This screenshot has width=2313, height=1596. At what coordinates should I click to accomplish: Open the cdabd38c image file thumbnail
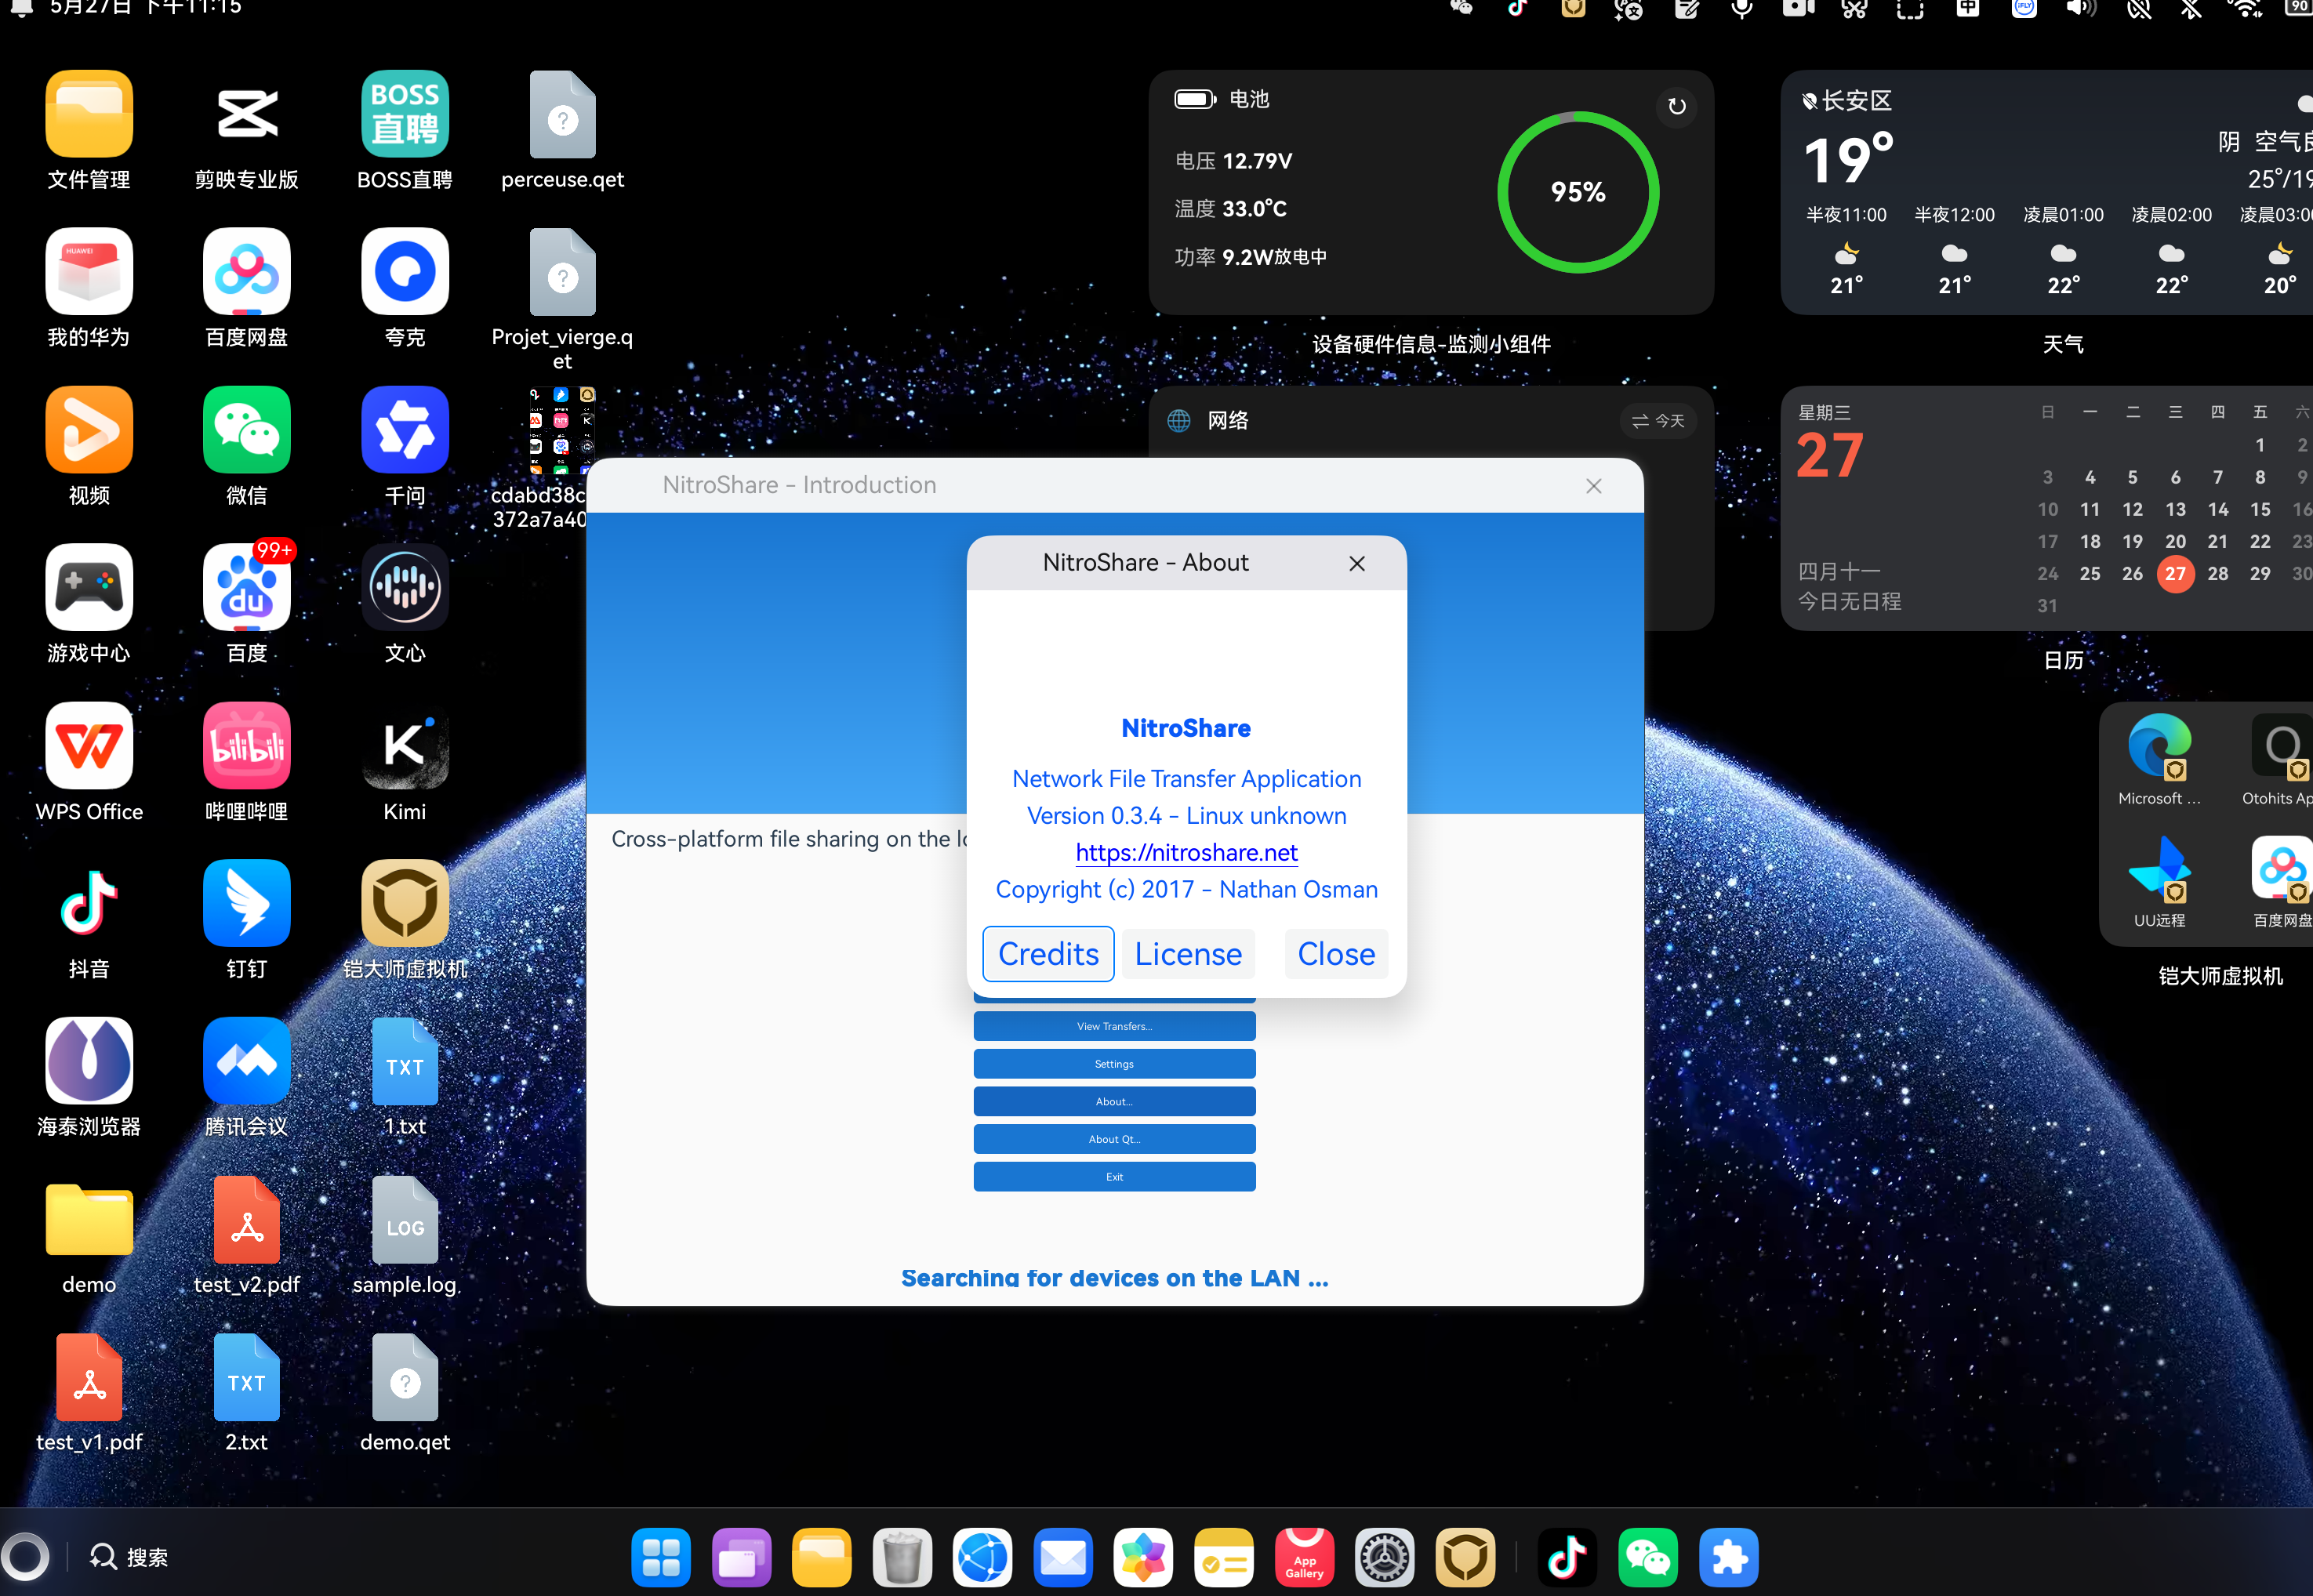pyautogui.click(x=561, y=430)
